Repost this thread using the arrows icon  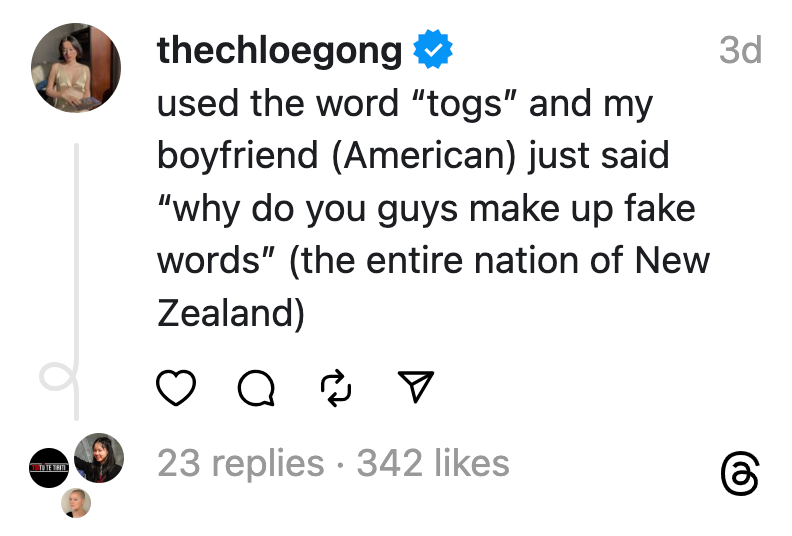click(x=336, y=388)
